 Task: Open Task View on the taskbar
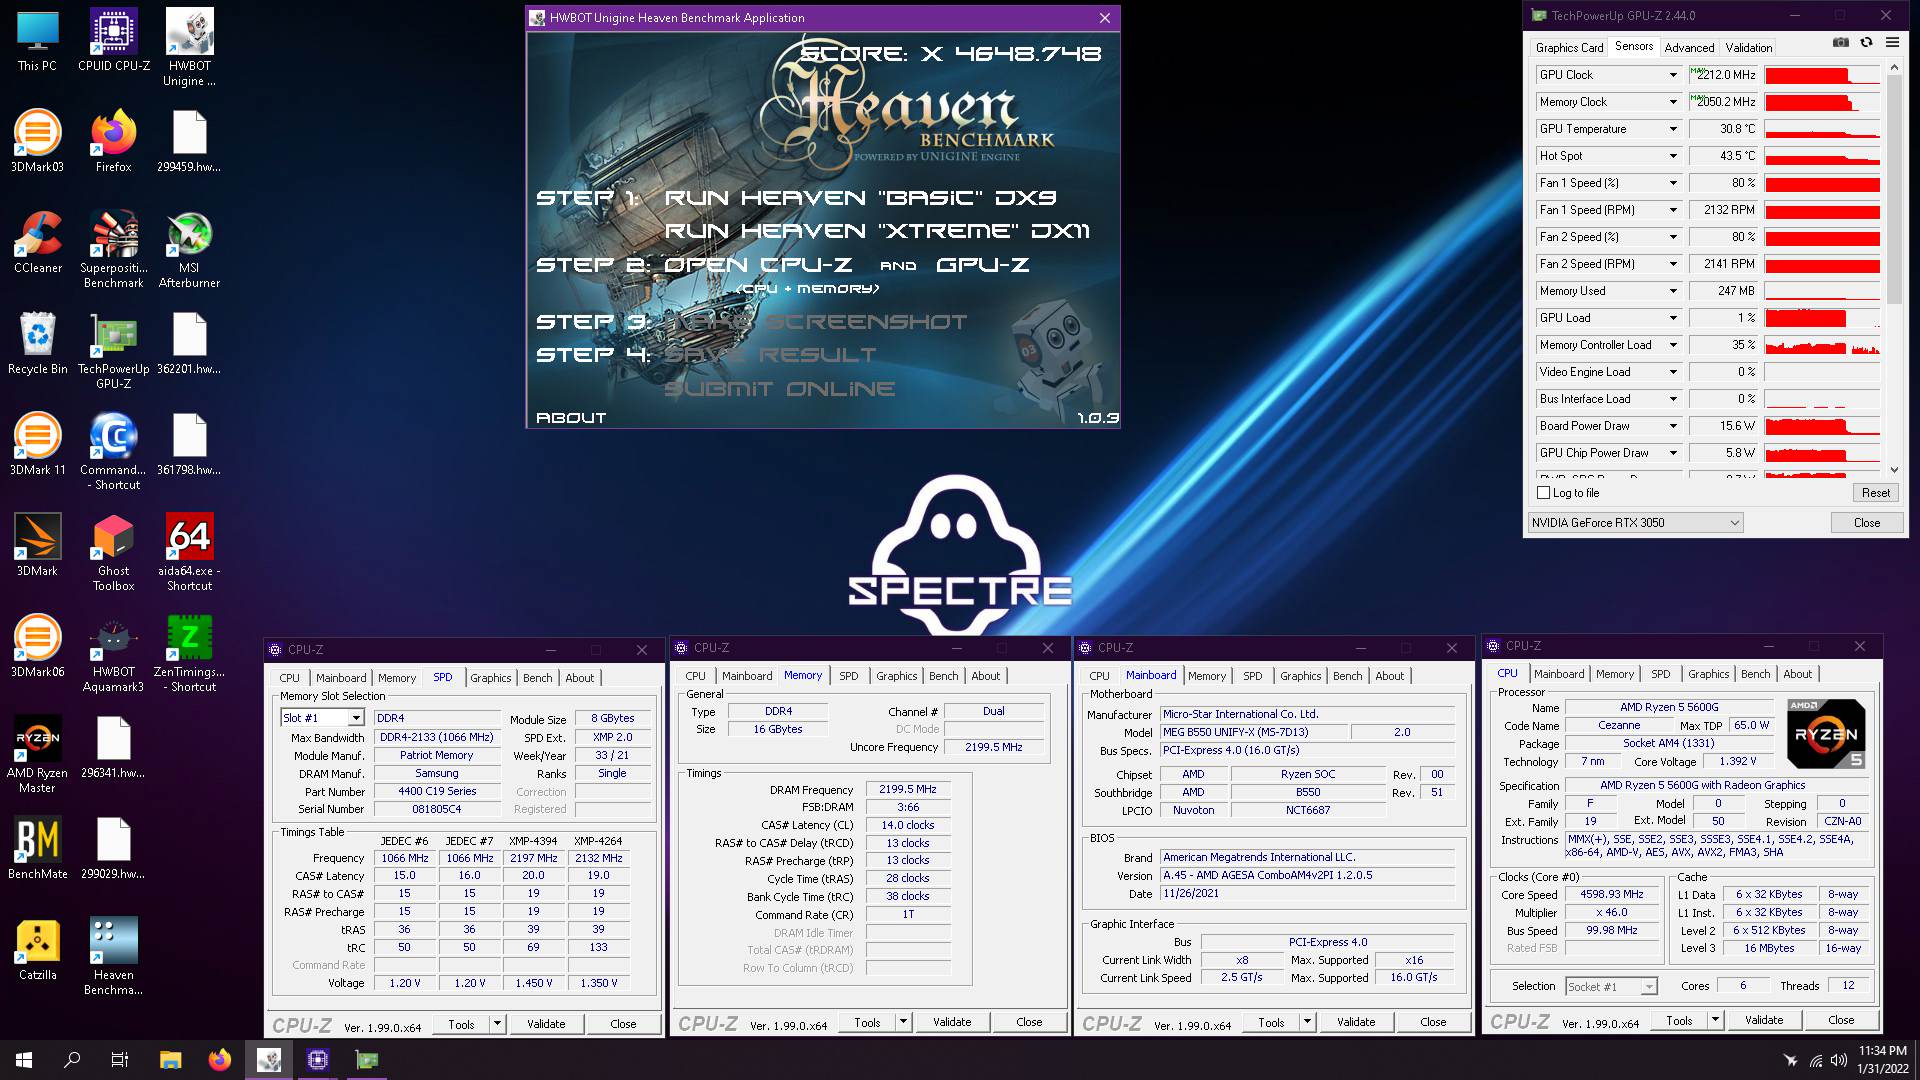coord(120,1060)
